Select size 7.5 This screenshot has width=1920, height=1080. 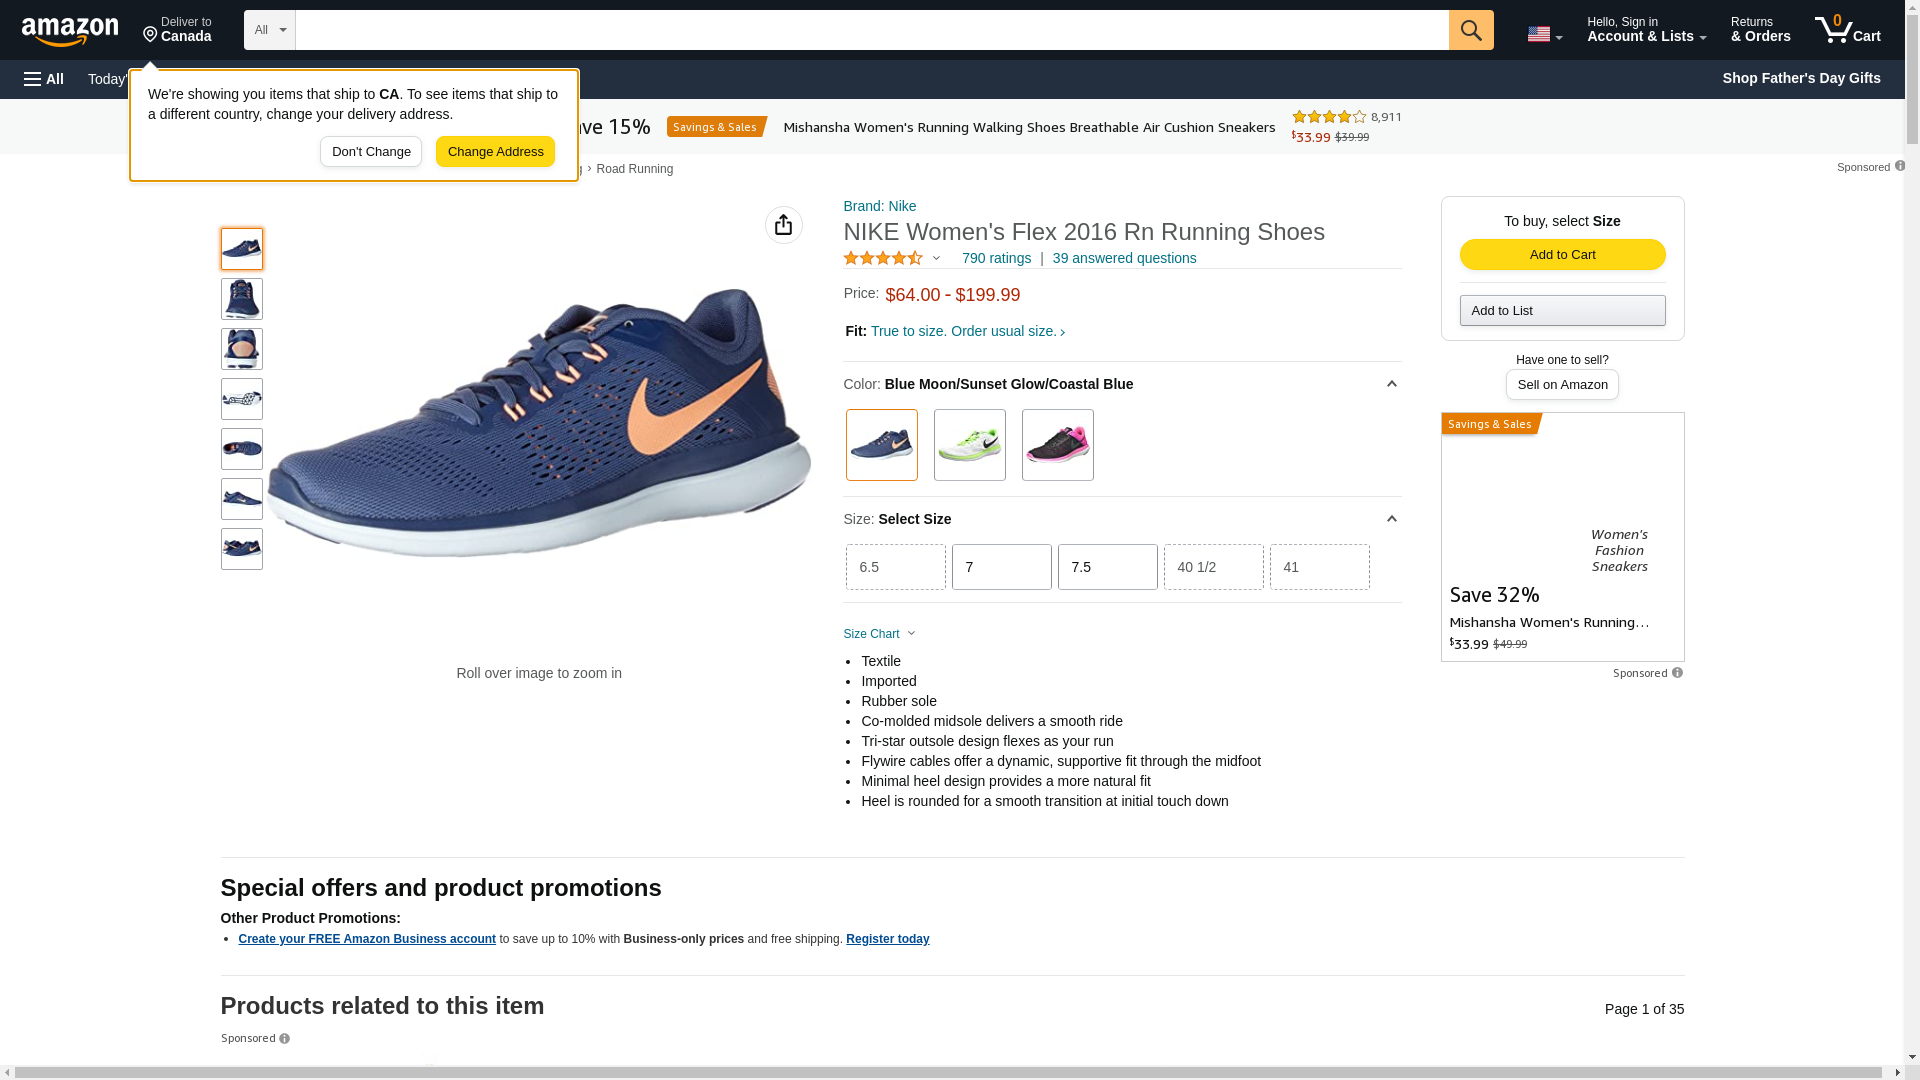1107,567
